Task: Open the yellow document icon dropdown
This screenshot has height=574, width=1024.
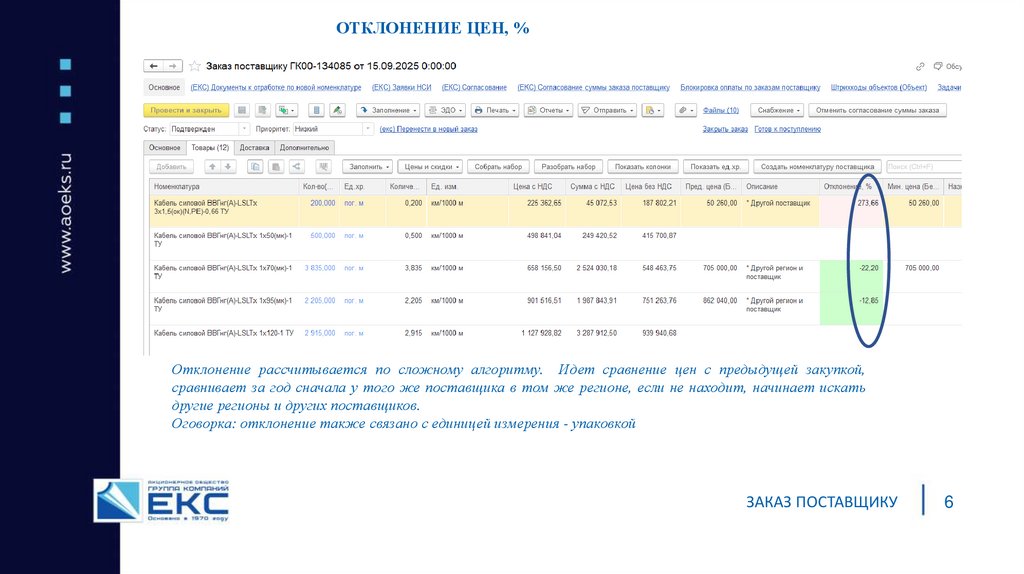Action: (652, 110)
